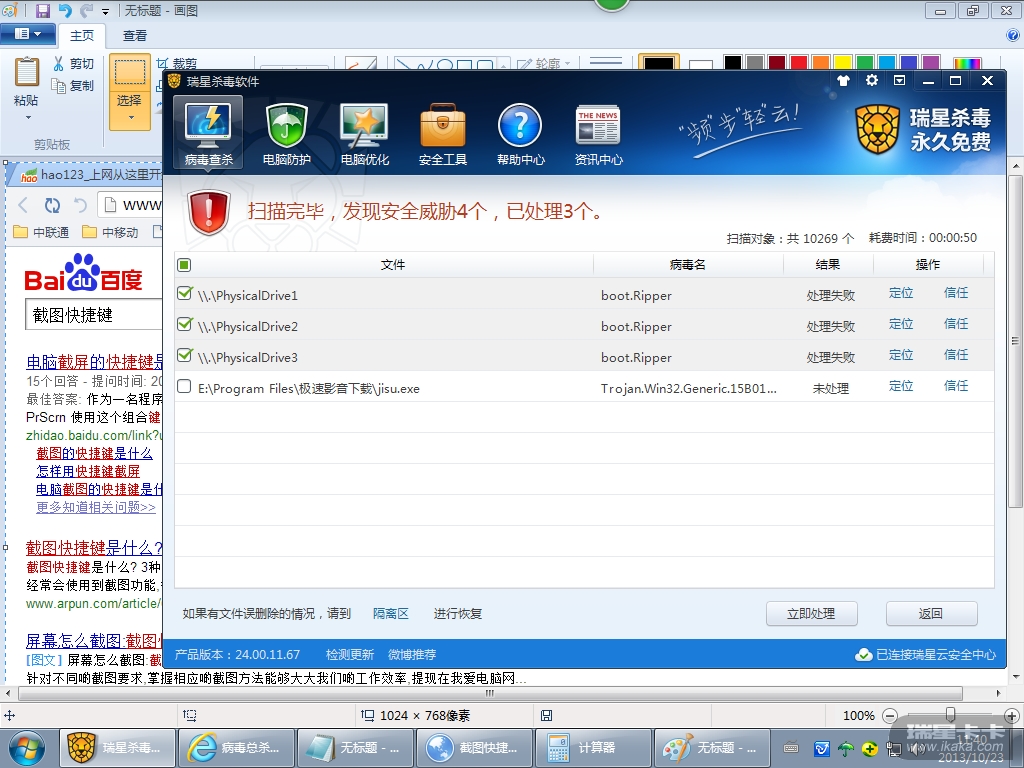
Task: Click 信任 for PhysicalDrive2
Action: [956, 324]
